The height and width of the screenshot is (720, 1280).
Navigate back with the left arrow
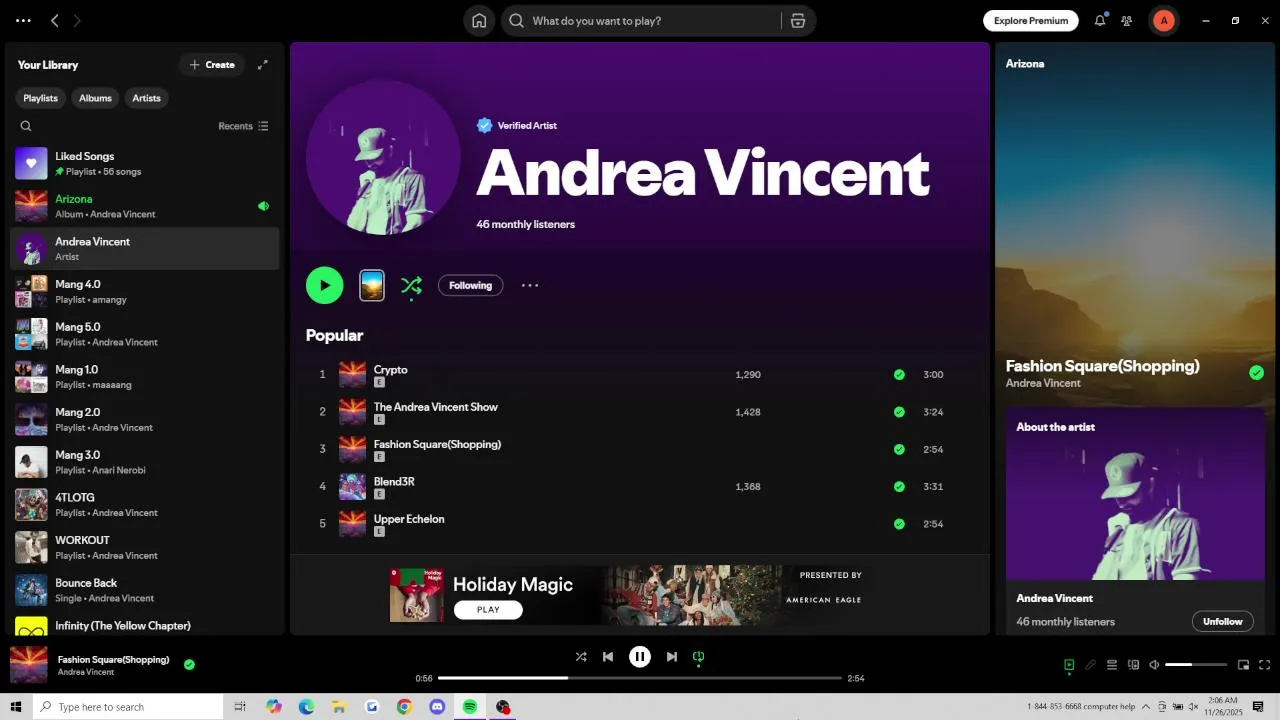pyautogui.click(x=55, y=20)
